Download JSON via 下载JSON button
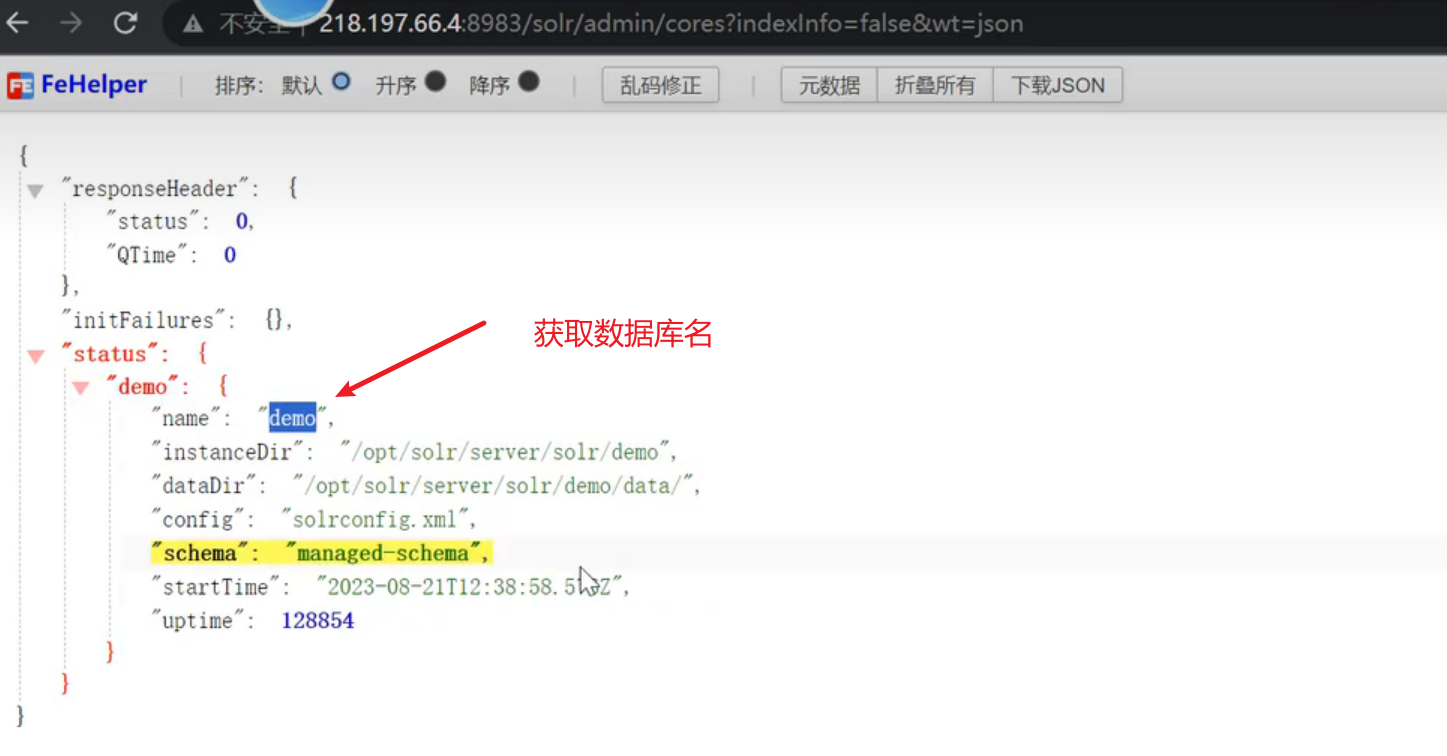1447x756 pixels. [x=1057, y=86]
